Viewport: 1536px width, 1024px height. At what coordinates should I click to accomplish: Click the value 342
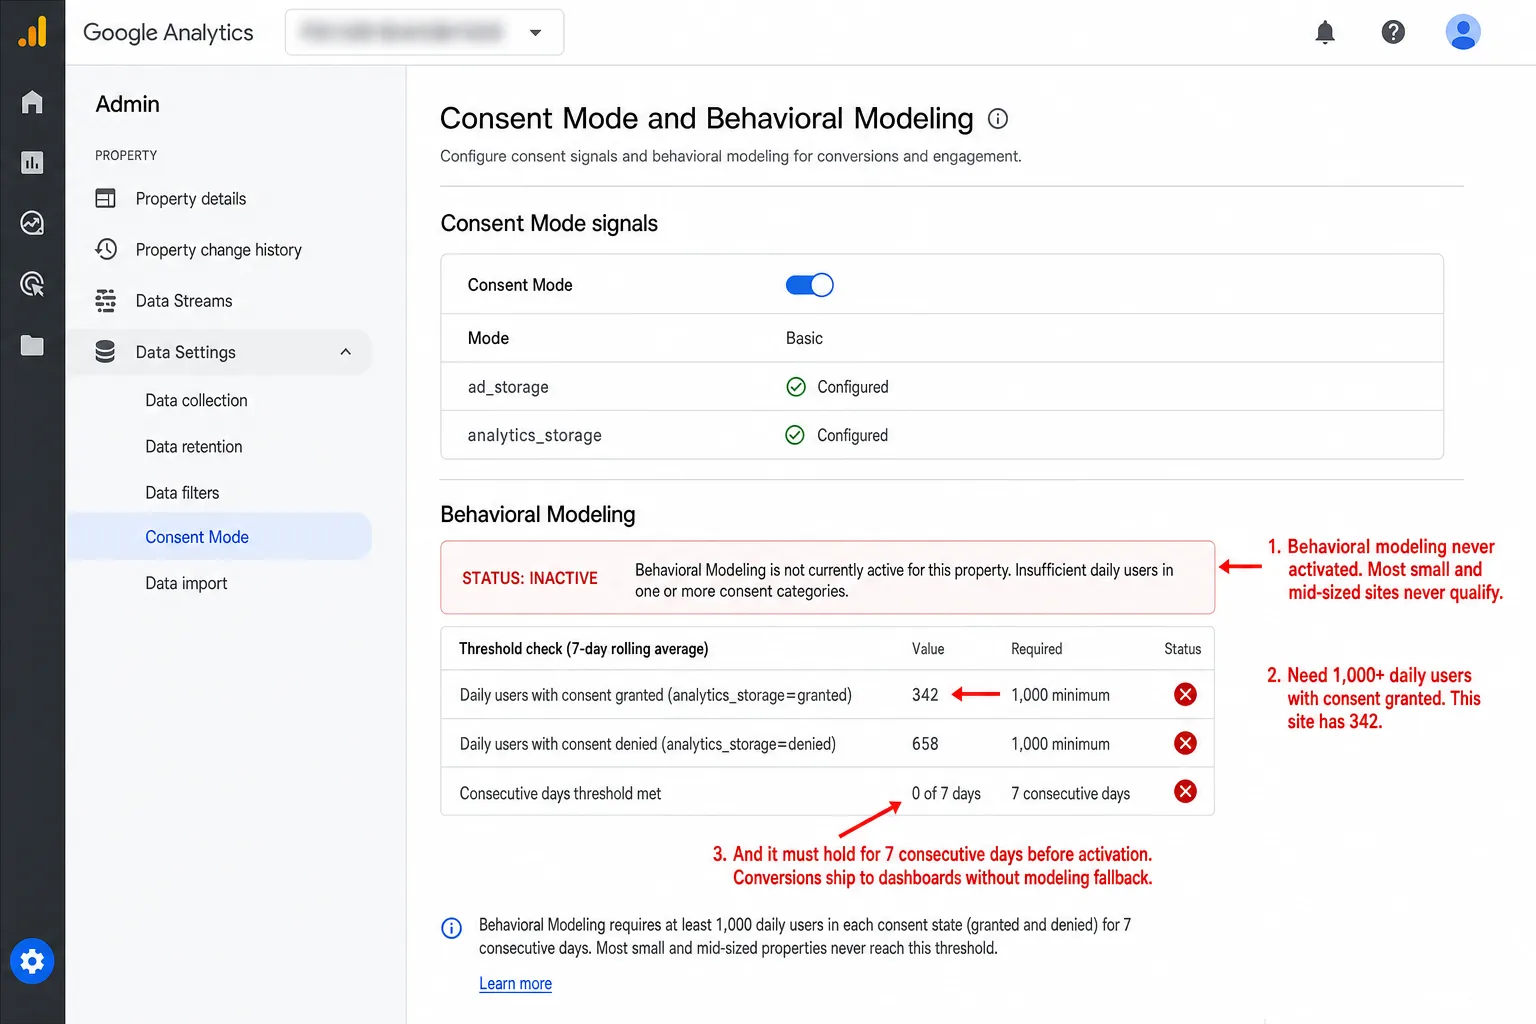(925, 695)
